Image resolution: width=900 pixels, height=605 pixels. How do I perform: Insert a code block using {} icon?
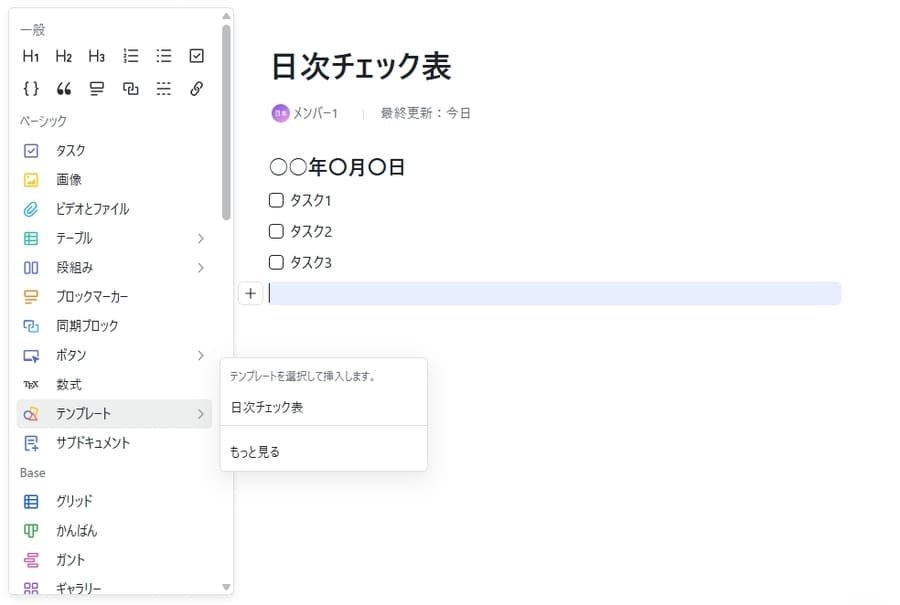[30, 88]
